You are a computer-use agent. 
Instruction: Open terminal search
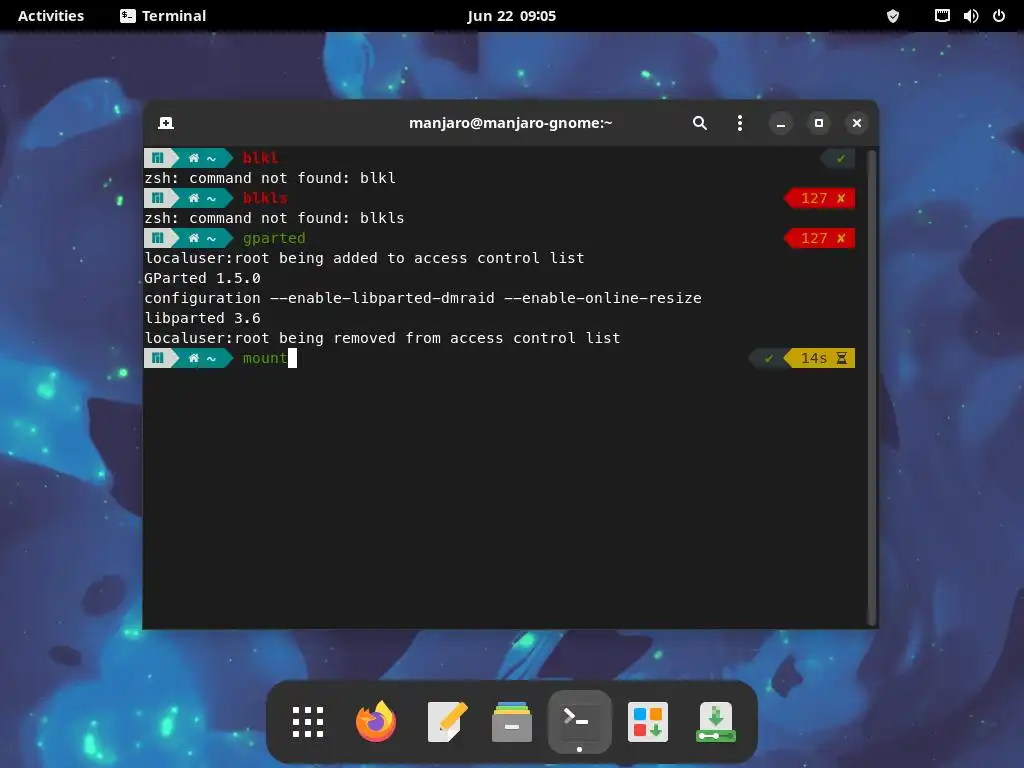point(699,123)
